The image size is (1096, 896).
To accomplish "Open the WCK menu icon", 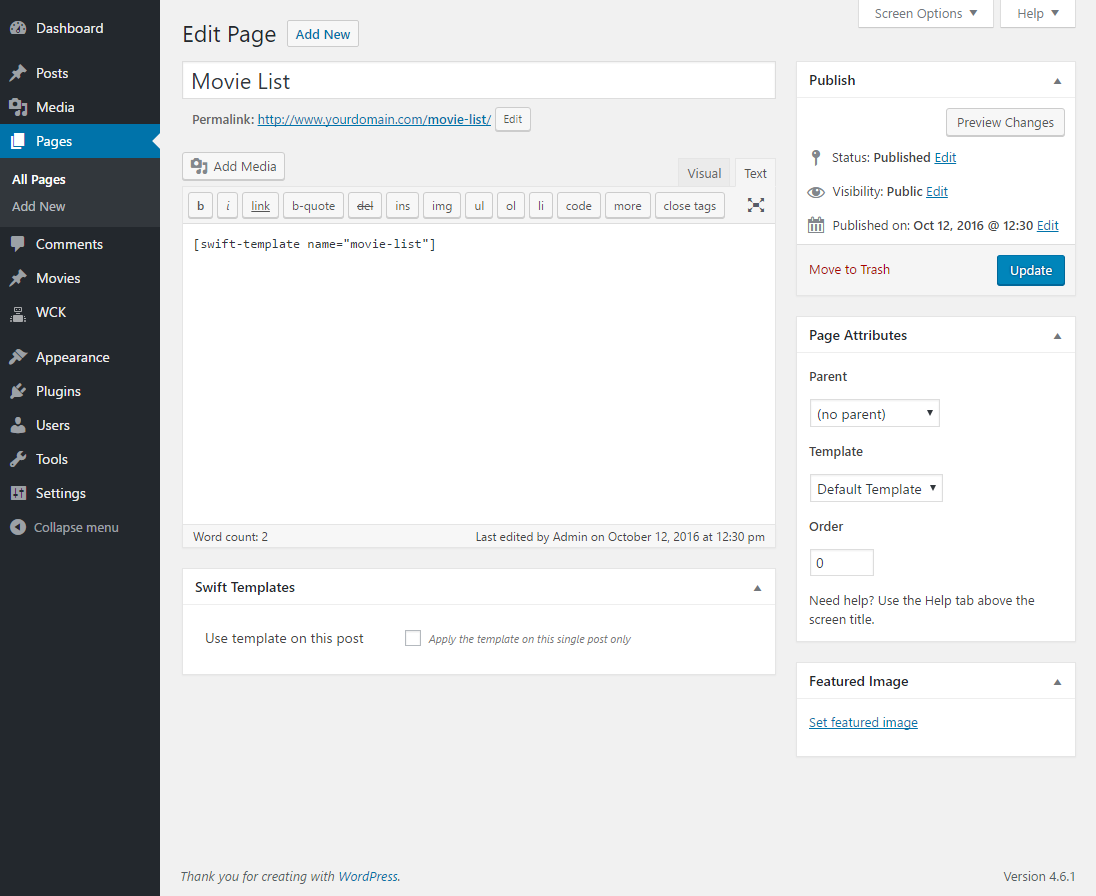I will (18, 313).
